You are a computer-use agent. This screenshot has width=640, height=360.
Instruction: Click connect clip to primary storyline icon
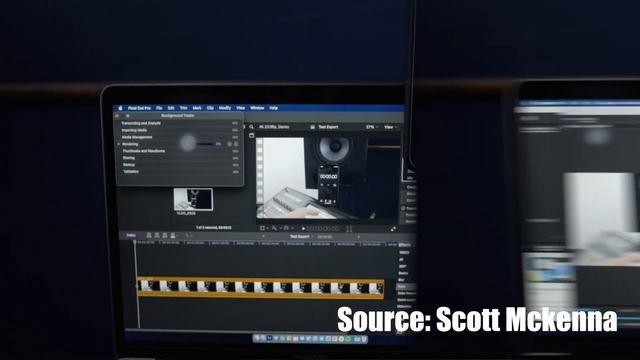(149, 236)
